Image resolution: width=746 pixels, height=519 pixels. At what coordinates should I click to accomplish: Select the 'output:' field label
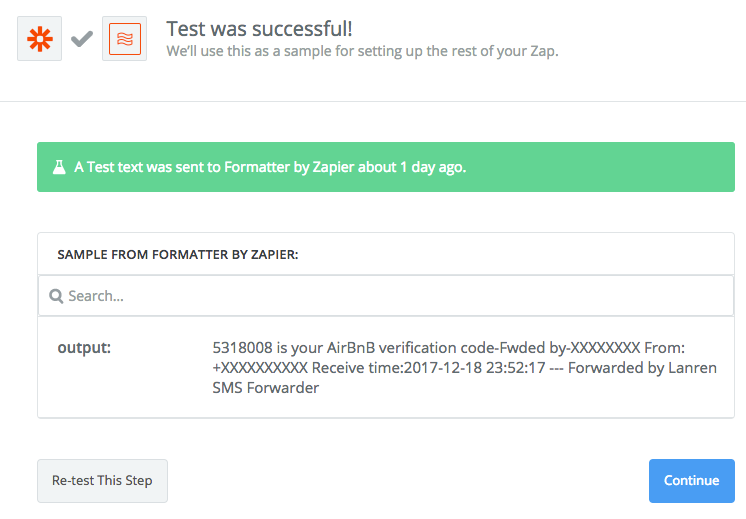(84, 348)
